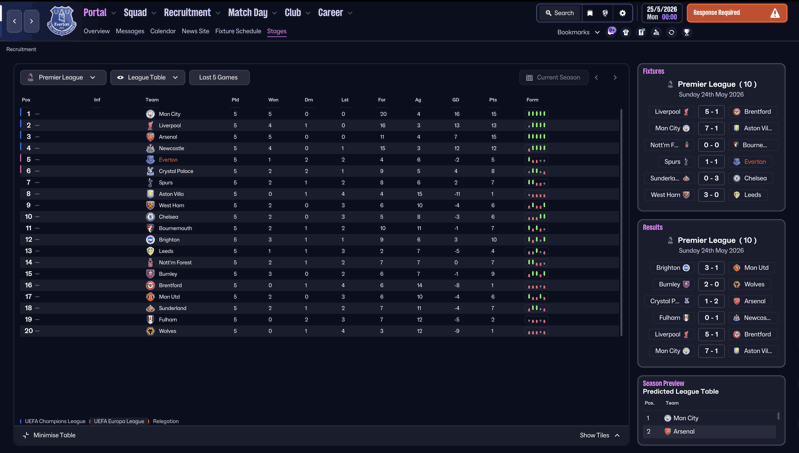Select the Stages tab
The width and height of the screenshot is (799, 453).
[x=277, y=31]
